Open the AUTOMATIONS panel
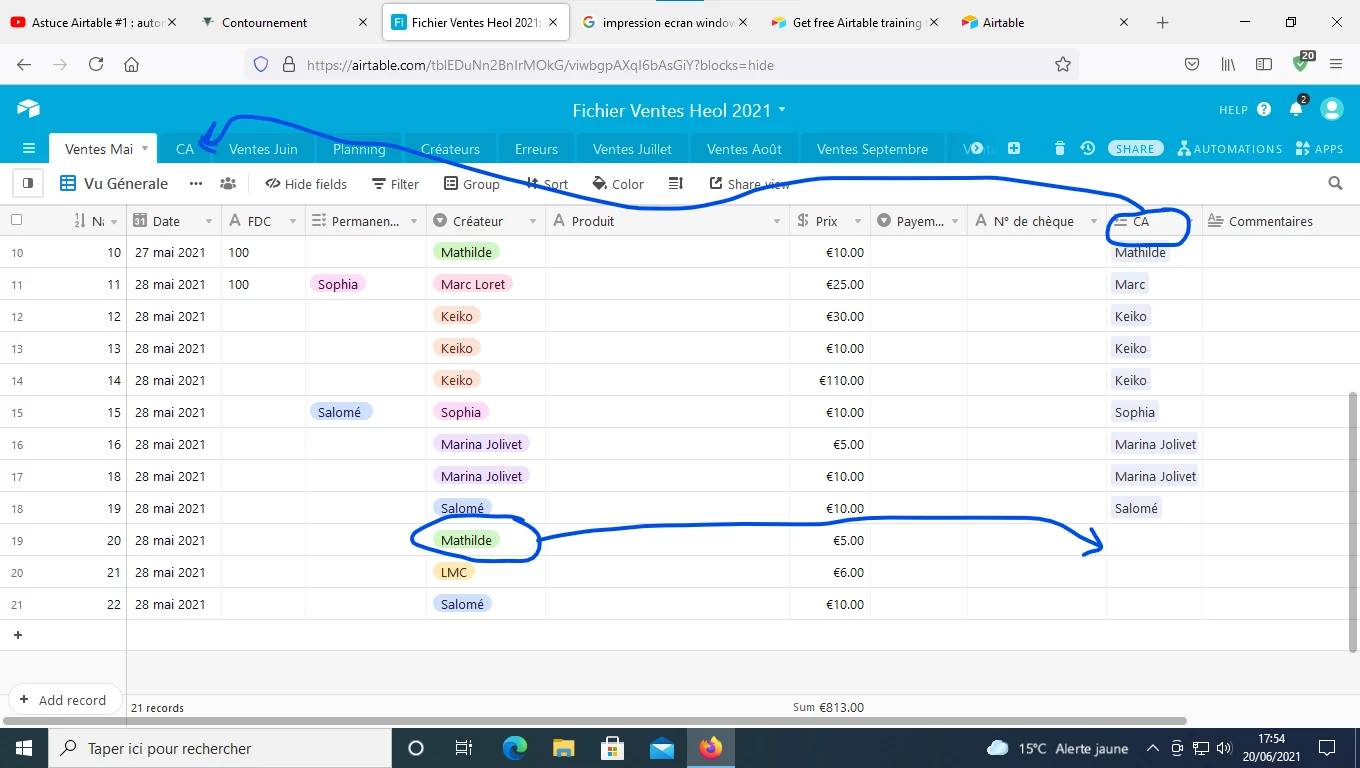Screen dimensions: 1360x768 click(x=1230, y=149)
